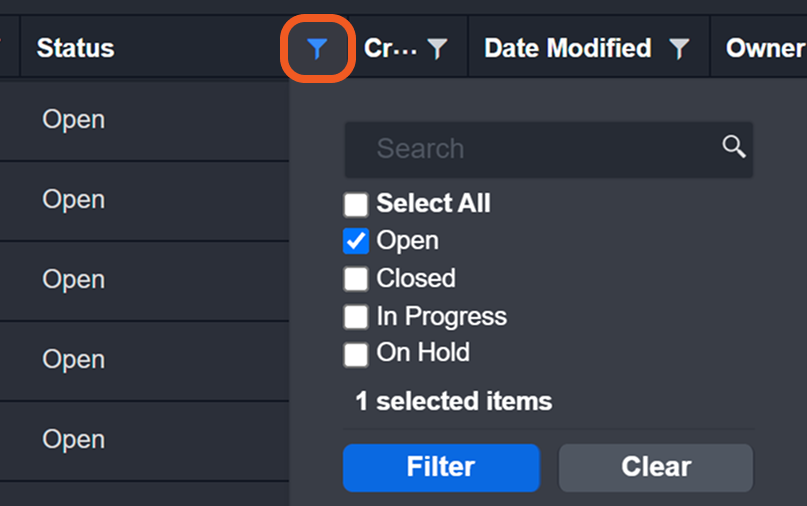
Task: Open the Date Modified column filter icon
Action: tap(679, 48)
